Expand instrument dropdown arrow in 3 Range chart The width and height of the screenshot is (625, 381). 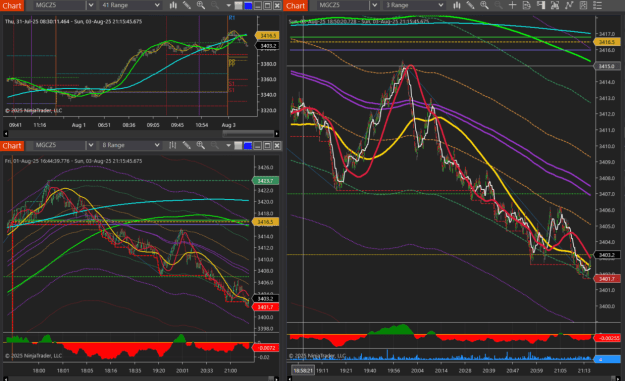(x=374, y=5)
